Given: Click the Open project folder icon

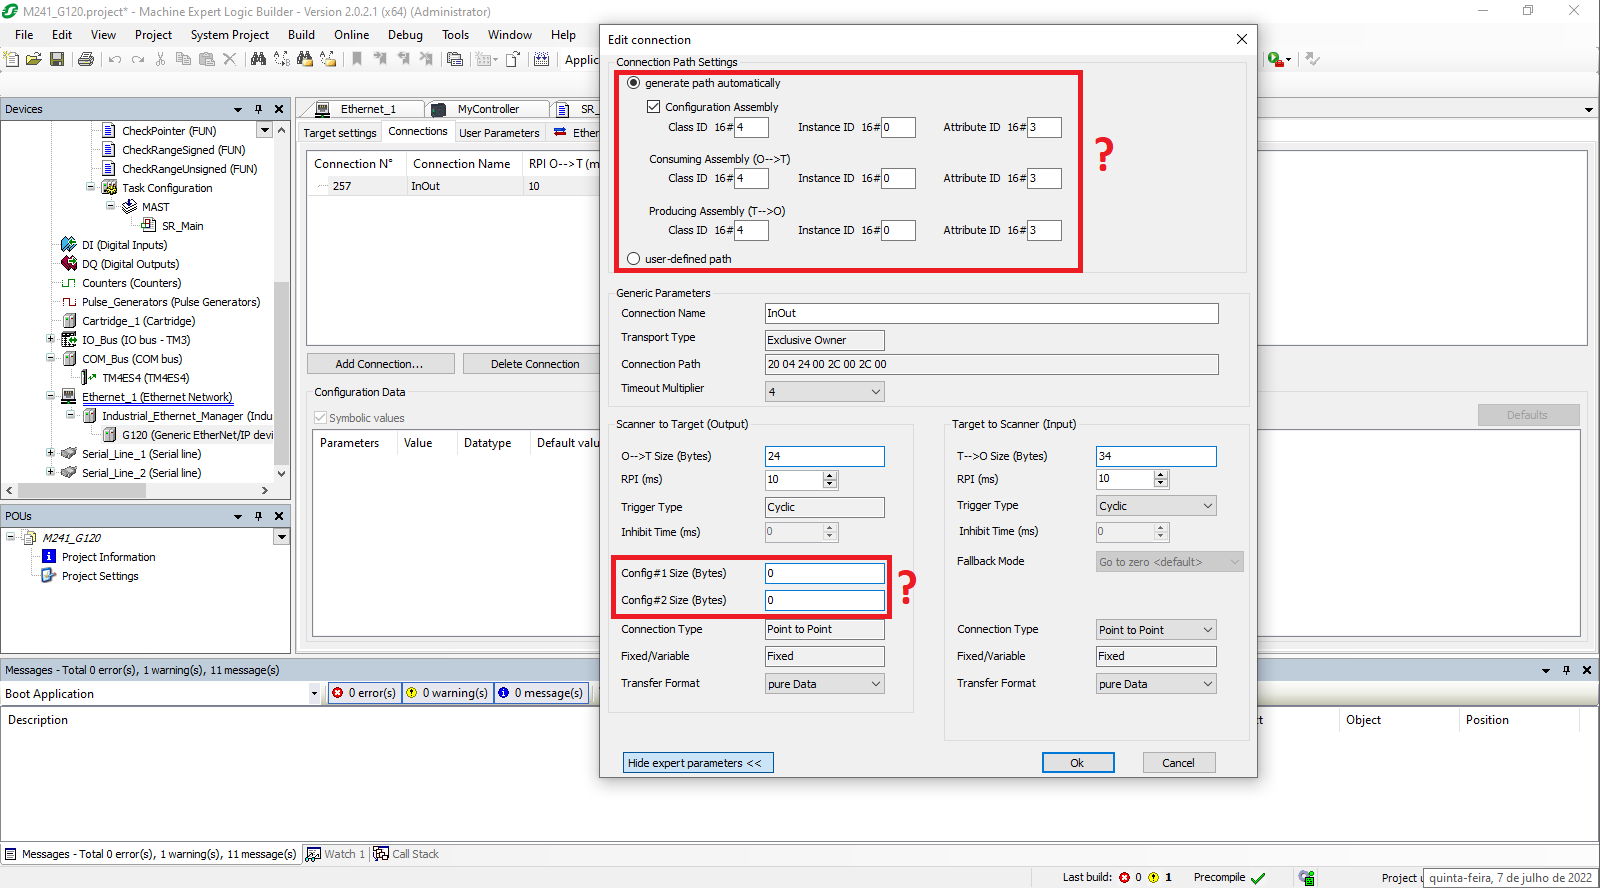Looking at the screenshot, I should pyautogui.click(x=34, y=60).
